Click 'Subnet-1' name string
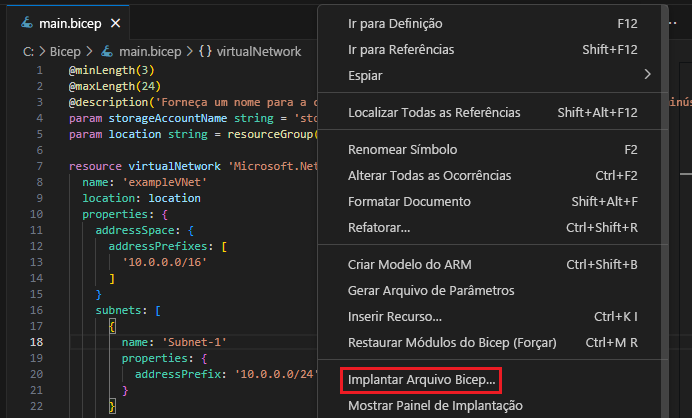 click(x=195, y=342)
